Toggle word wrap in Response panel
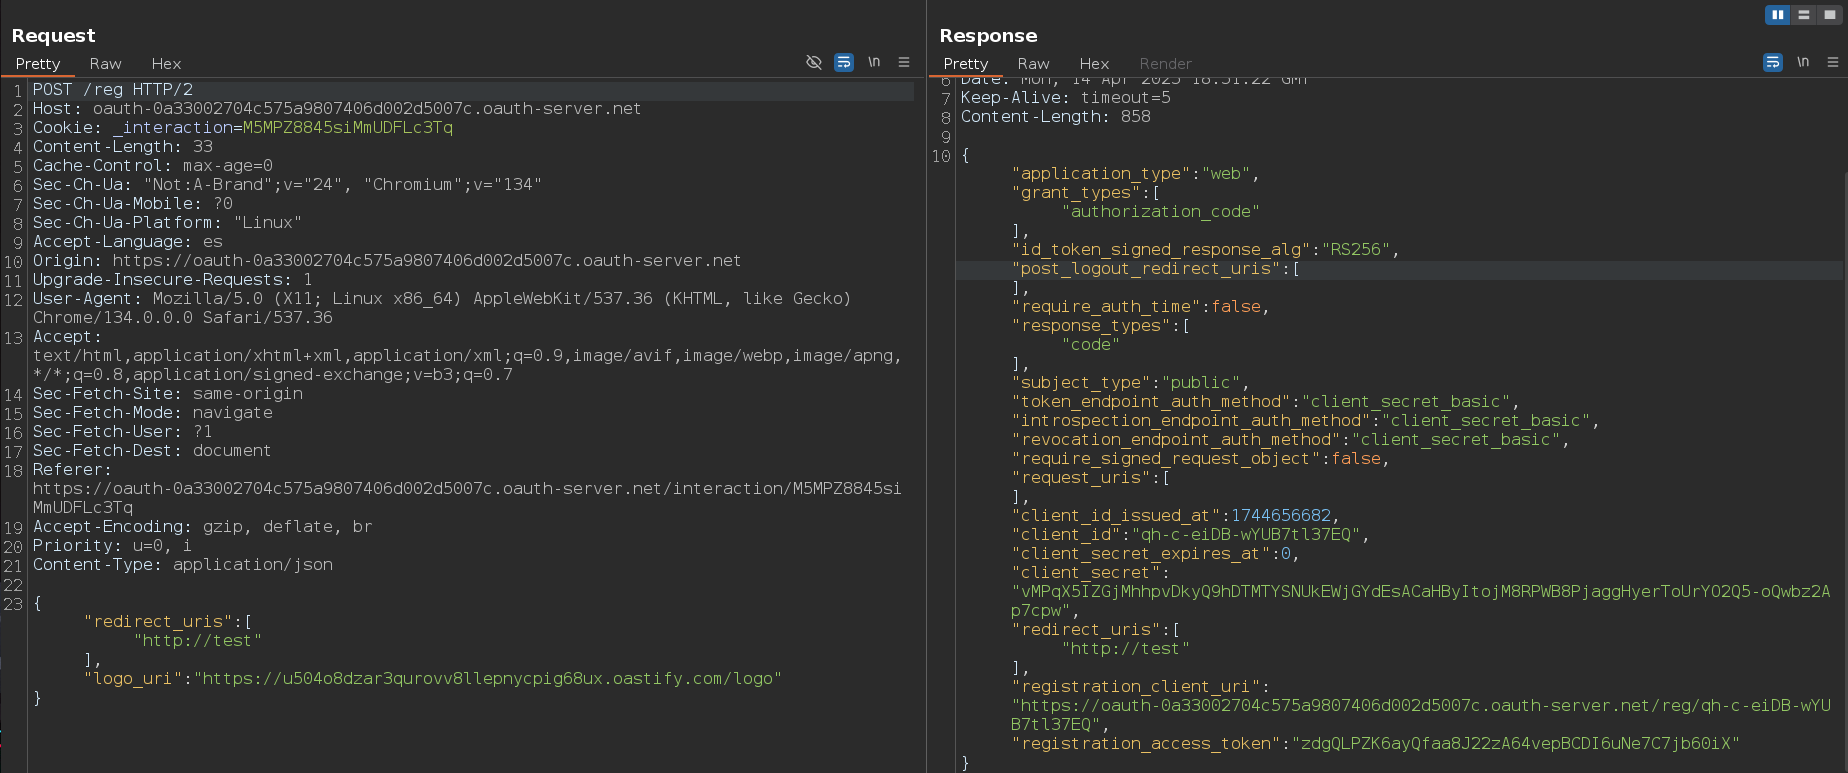The width and height of the screenshot is (1848, 773). tap(1773, 62)
